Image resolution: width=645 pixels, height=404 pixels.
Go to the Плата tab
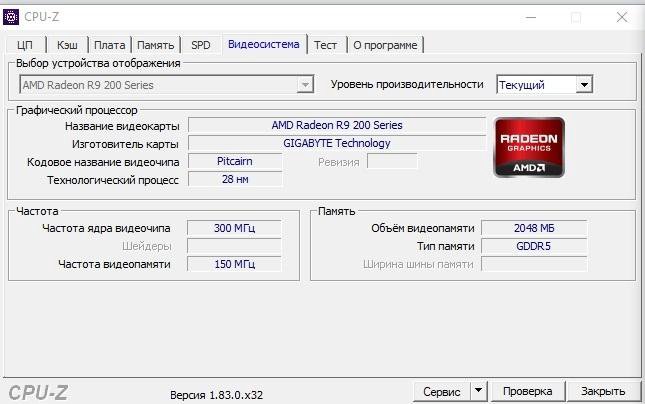[110, 45]
